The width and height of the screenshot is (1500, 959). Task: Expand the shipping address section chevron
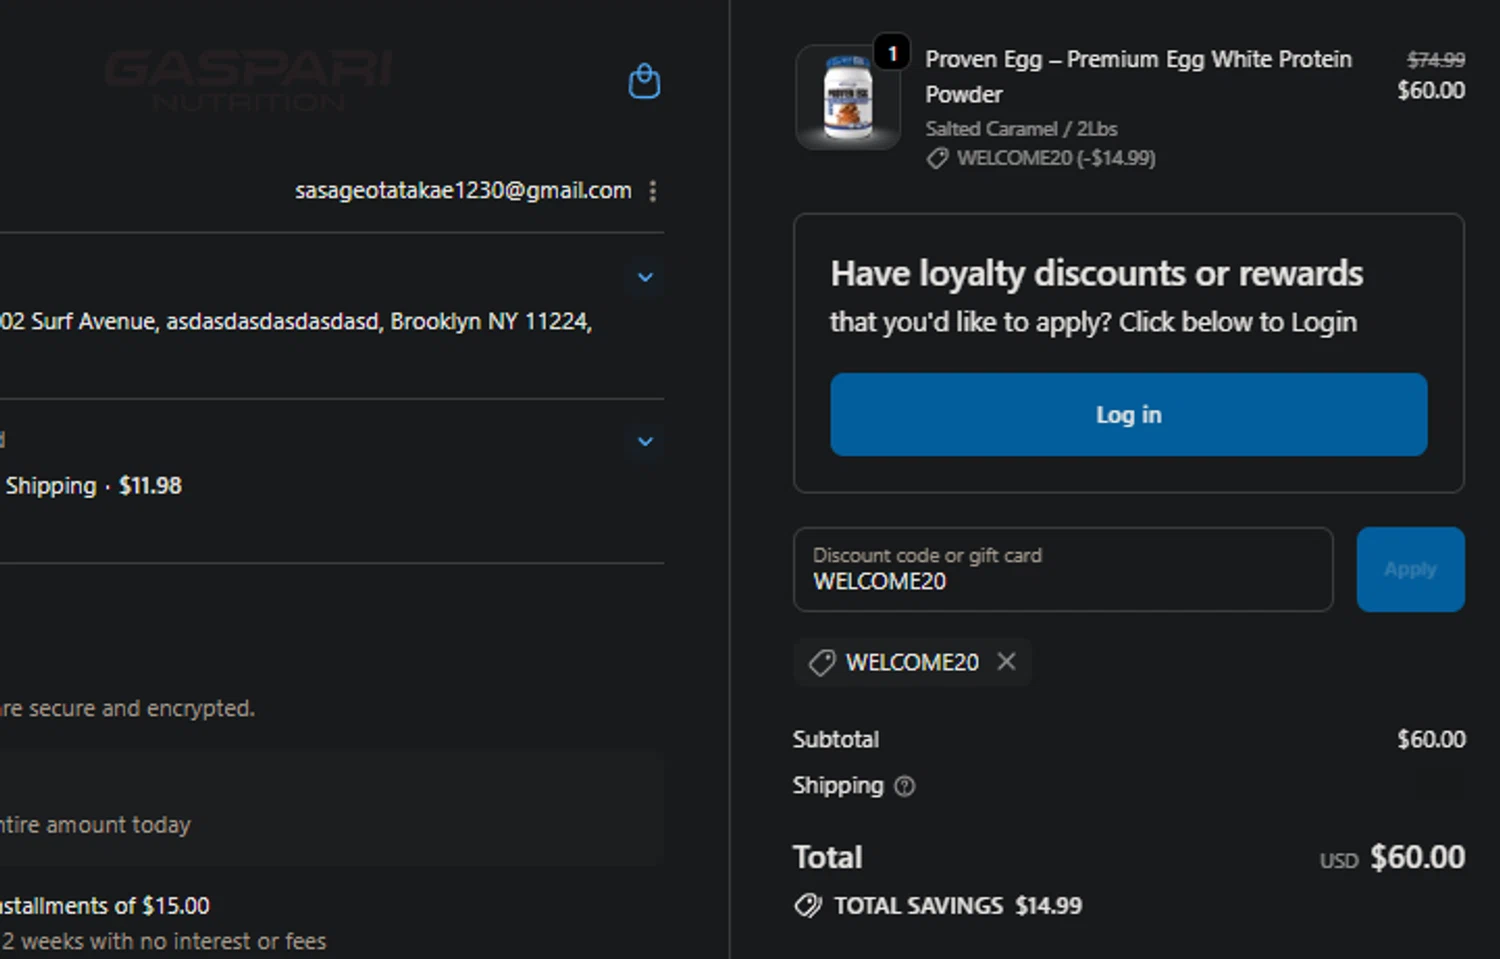tap(645, 277)
